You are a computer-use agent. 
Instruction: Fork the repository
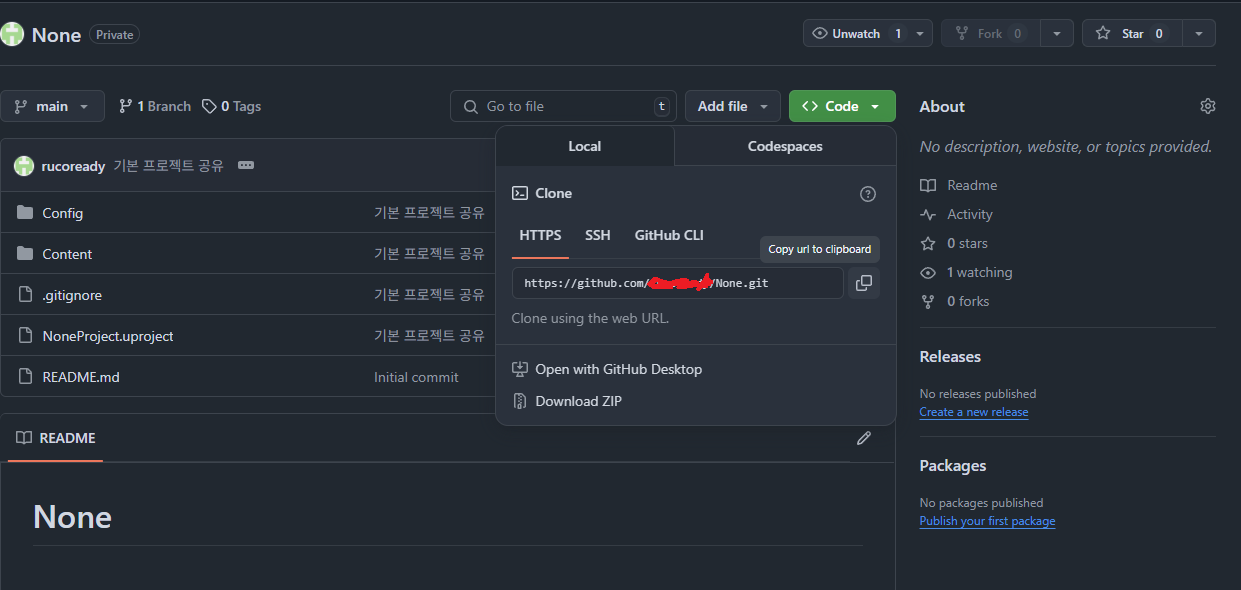990,33
